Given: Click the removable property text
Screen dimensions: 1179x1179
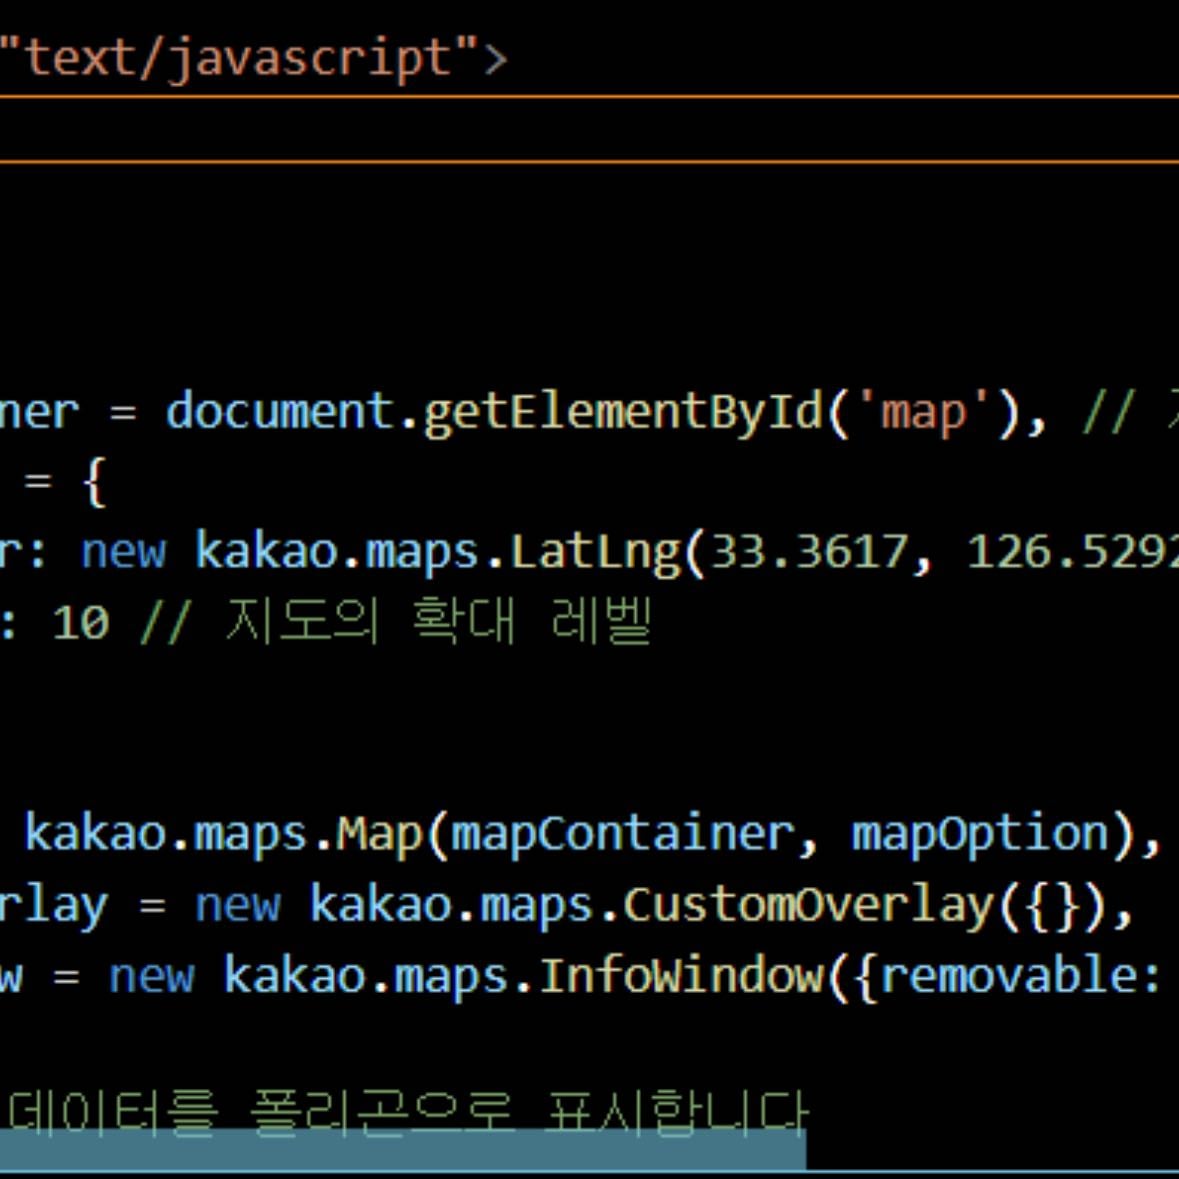Looking at the screenshot, I should pyautogui.click(x=1010, y=977).
